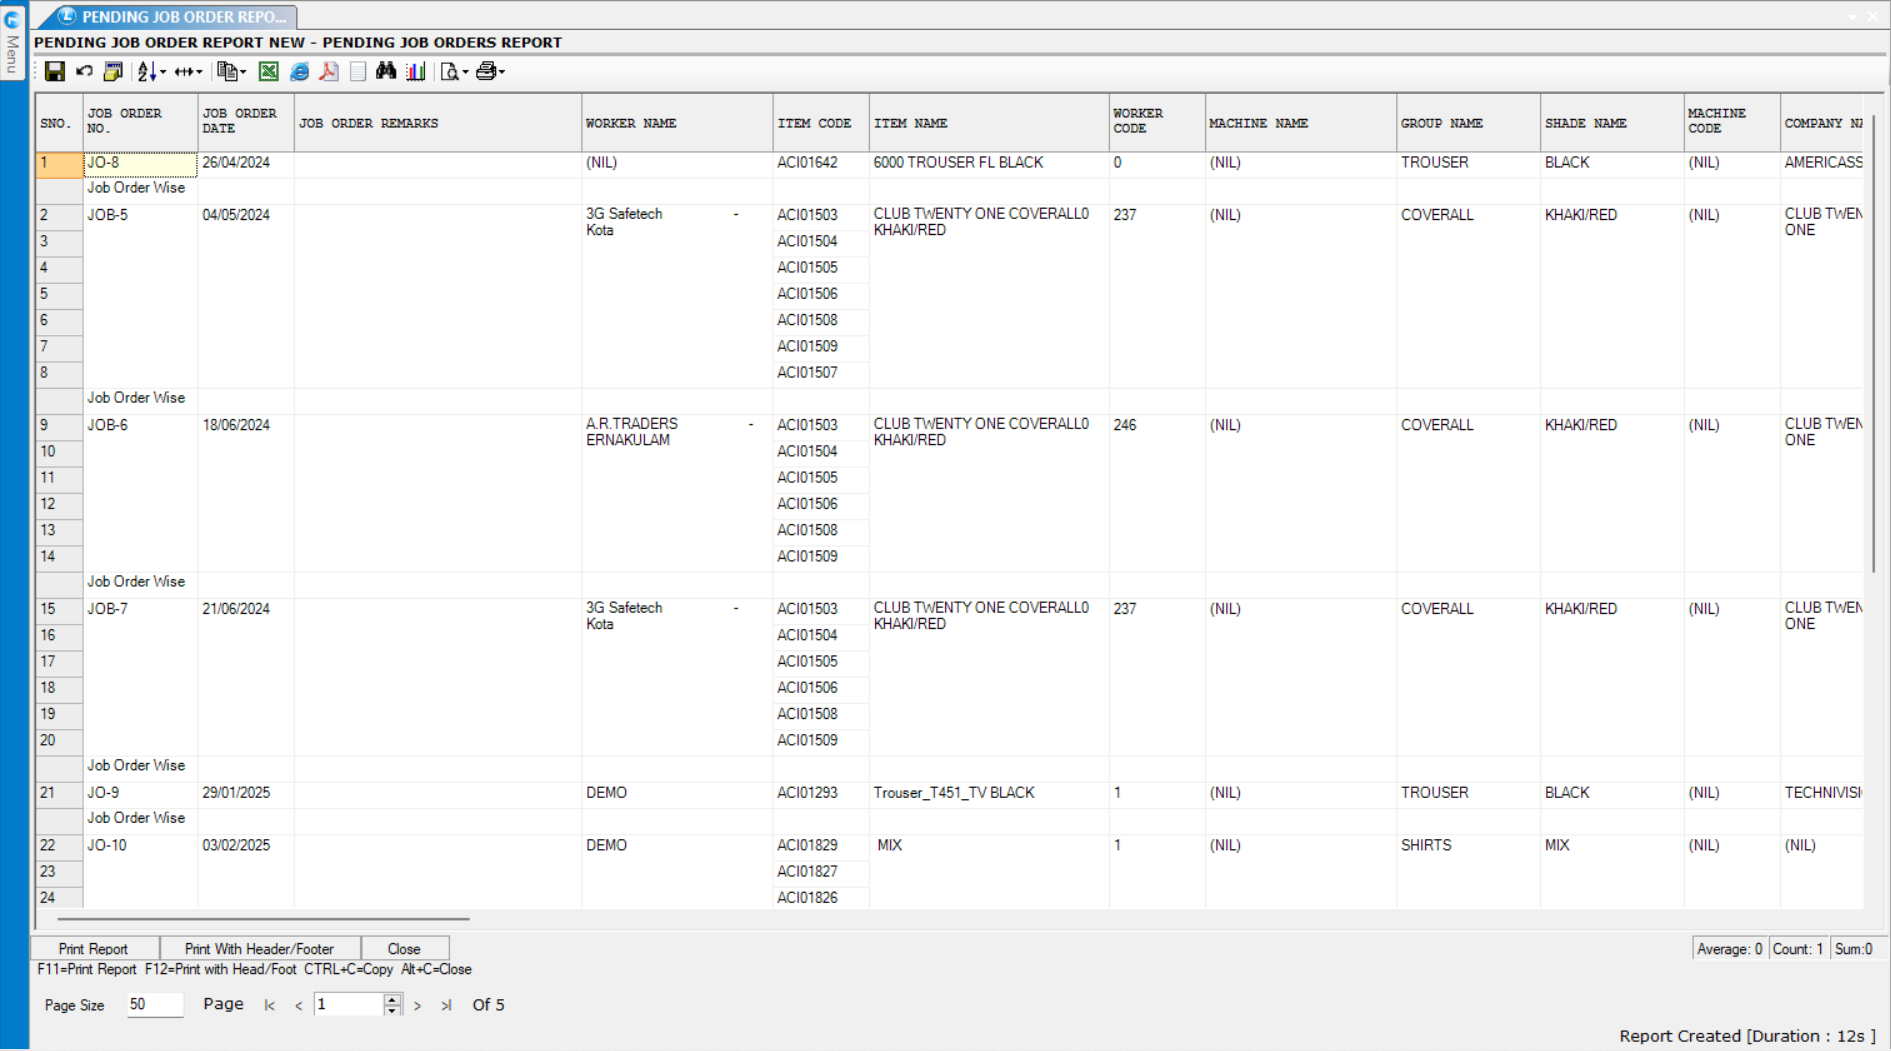Open the bar chart icon

[x=416, y=71]
